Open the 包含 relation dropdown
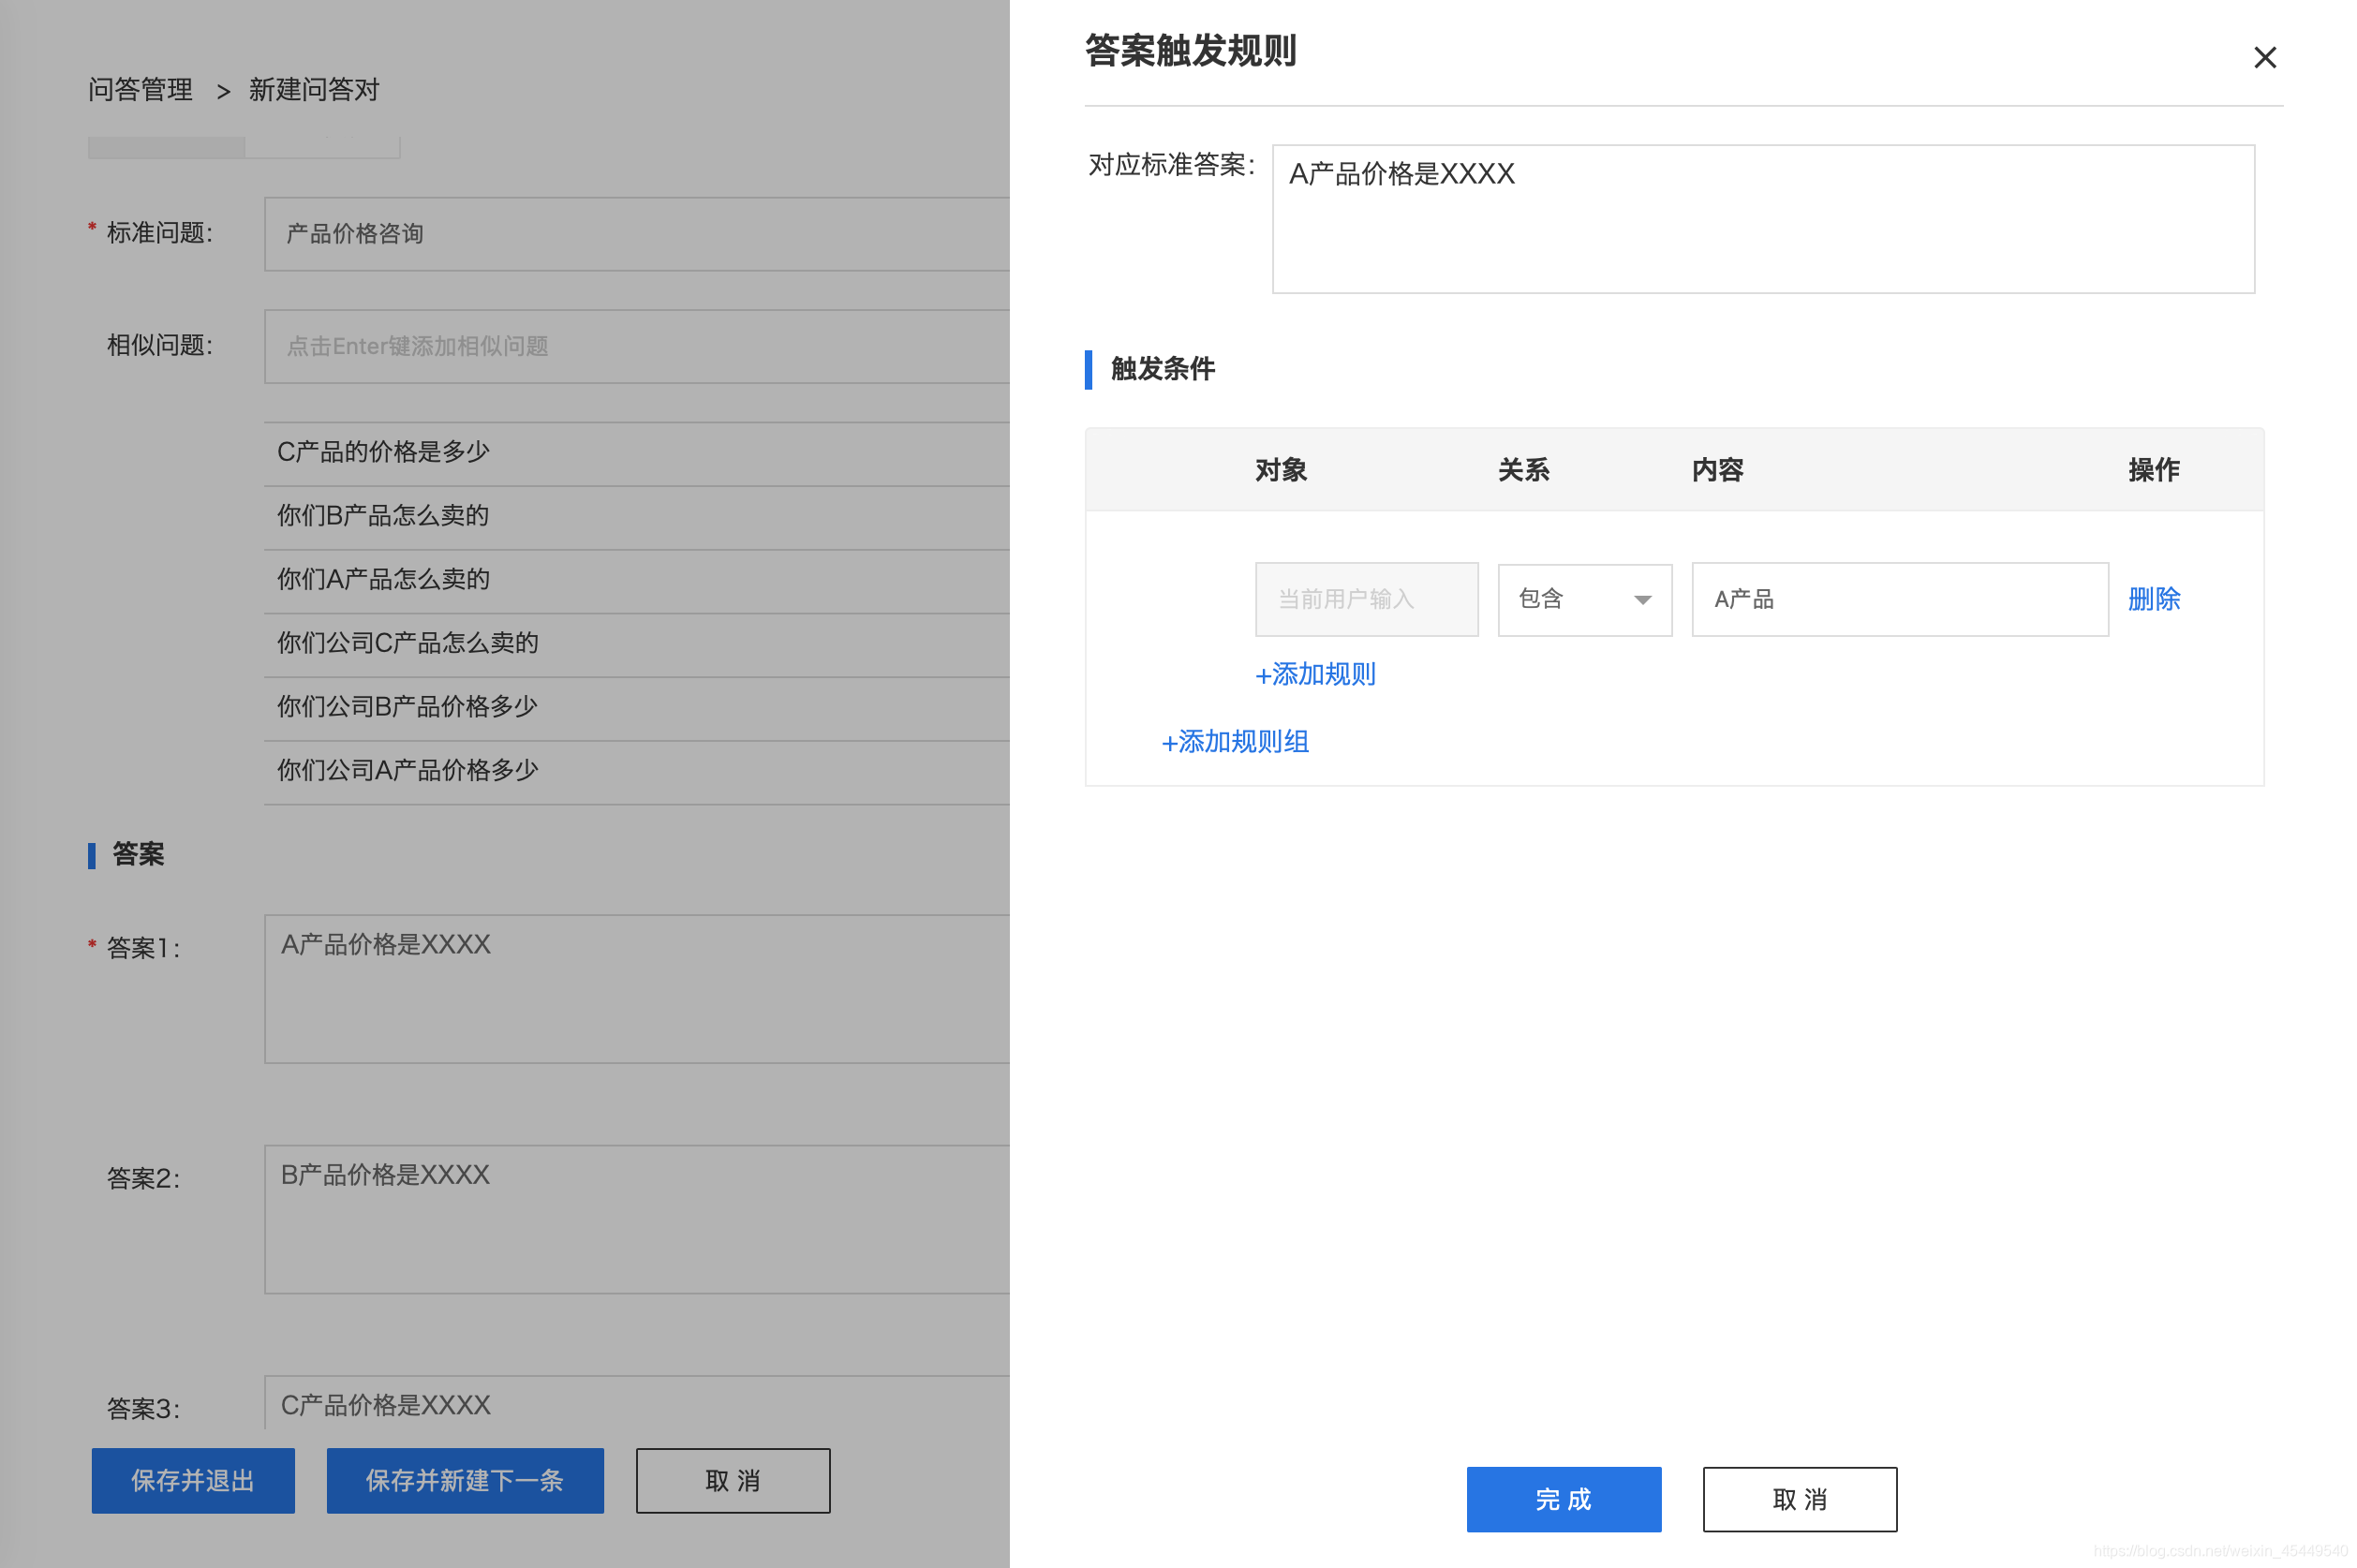The width and height of the screenshot is (2357, 1568). pos(1583,599)
